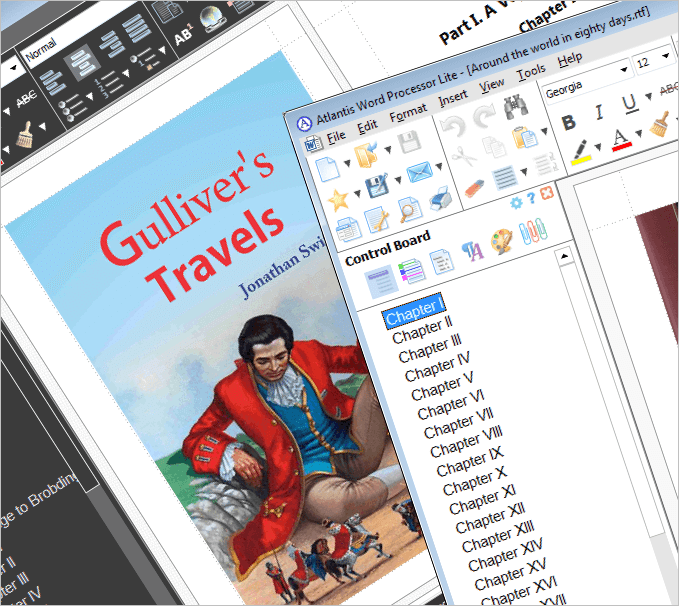Toggle Italic in the Lite window

tap(599, 112)
